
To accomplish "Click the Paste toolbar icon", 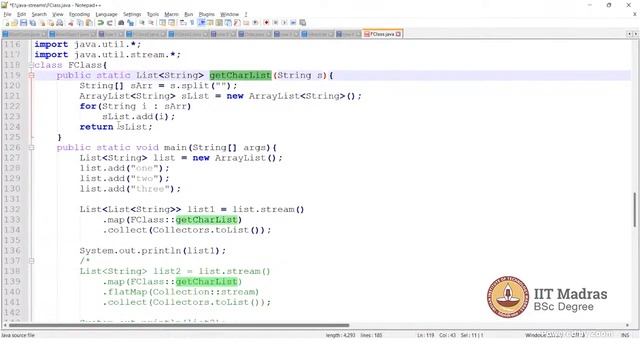I will pos(89,22).
